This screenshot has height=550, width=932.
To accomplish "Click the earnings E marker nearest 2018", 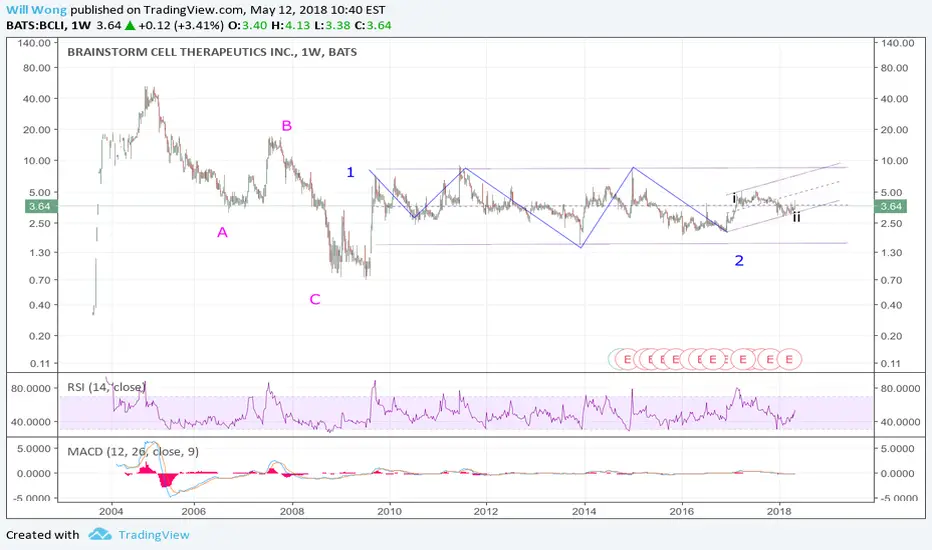I will click(x=789, y=359).
